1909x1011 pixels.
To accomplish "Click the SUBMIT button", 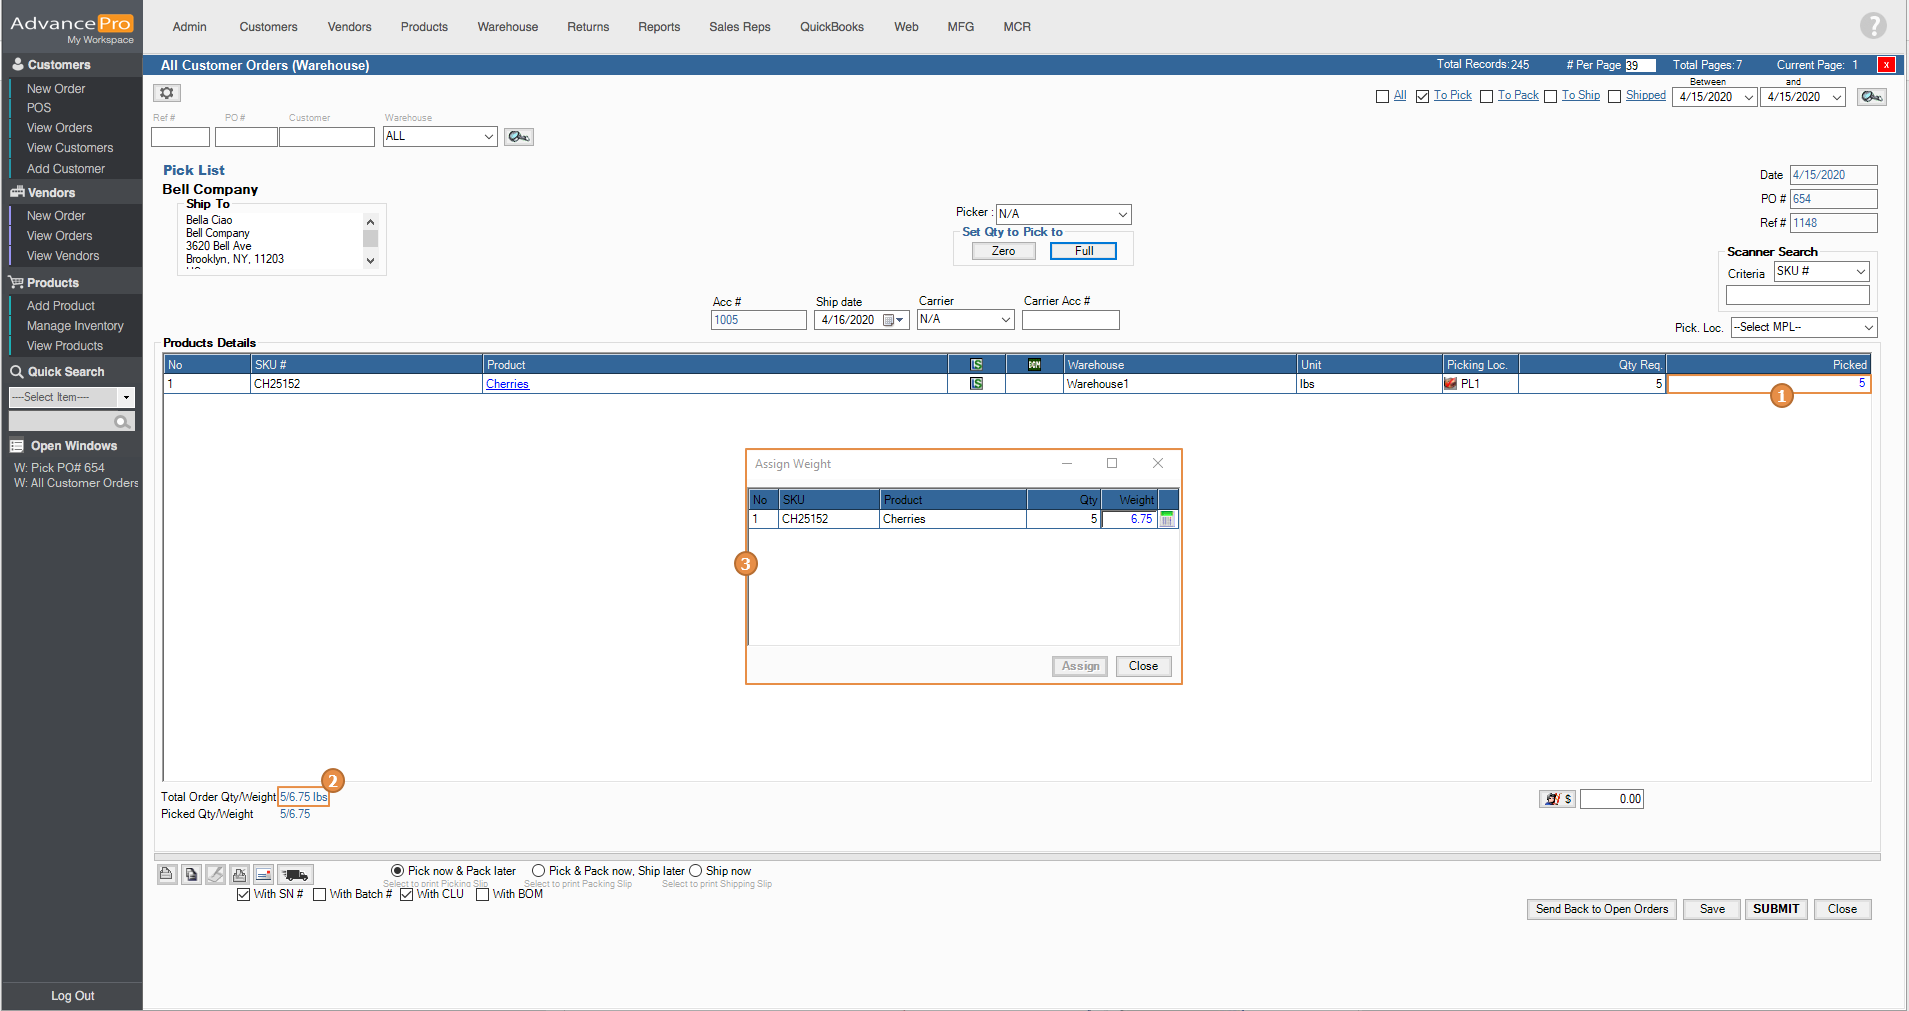I will (x=1775, y=909).
